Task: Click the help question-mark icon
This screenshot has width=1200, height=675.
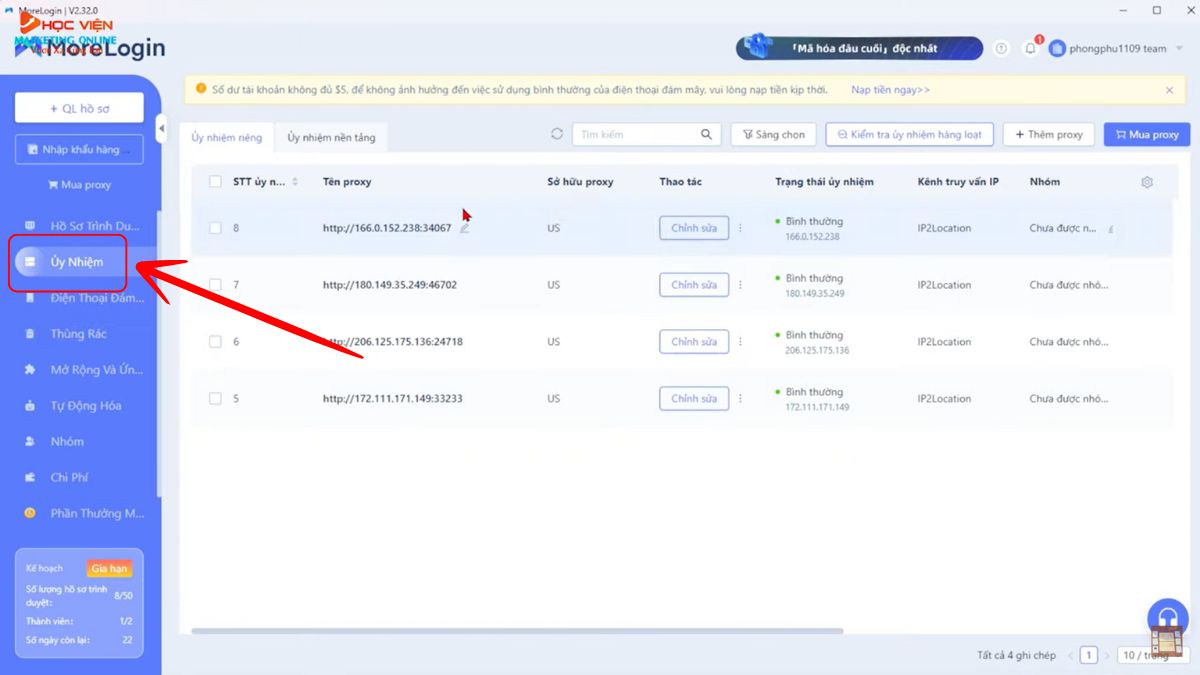Action: [1002, 48]
